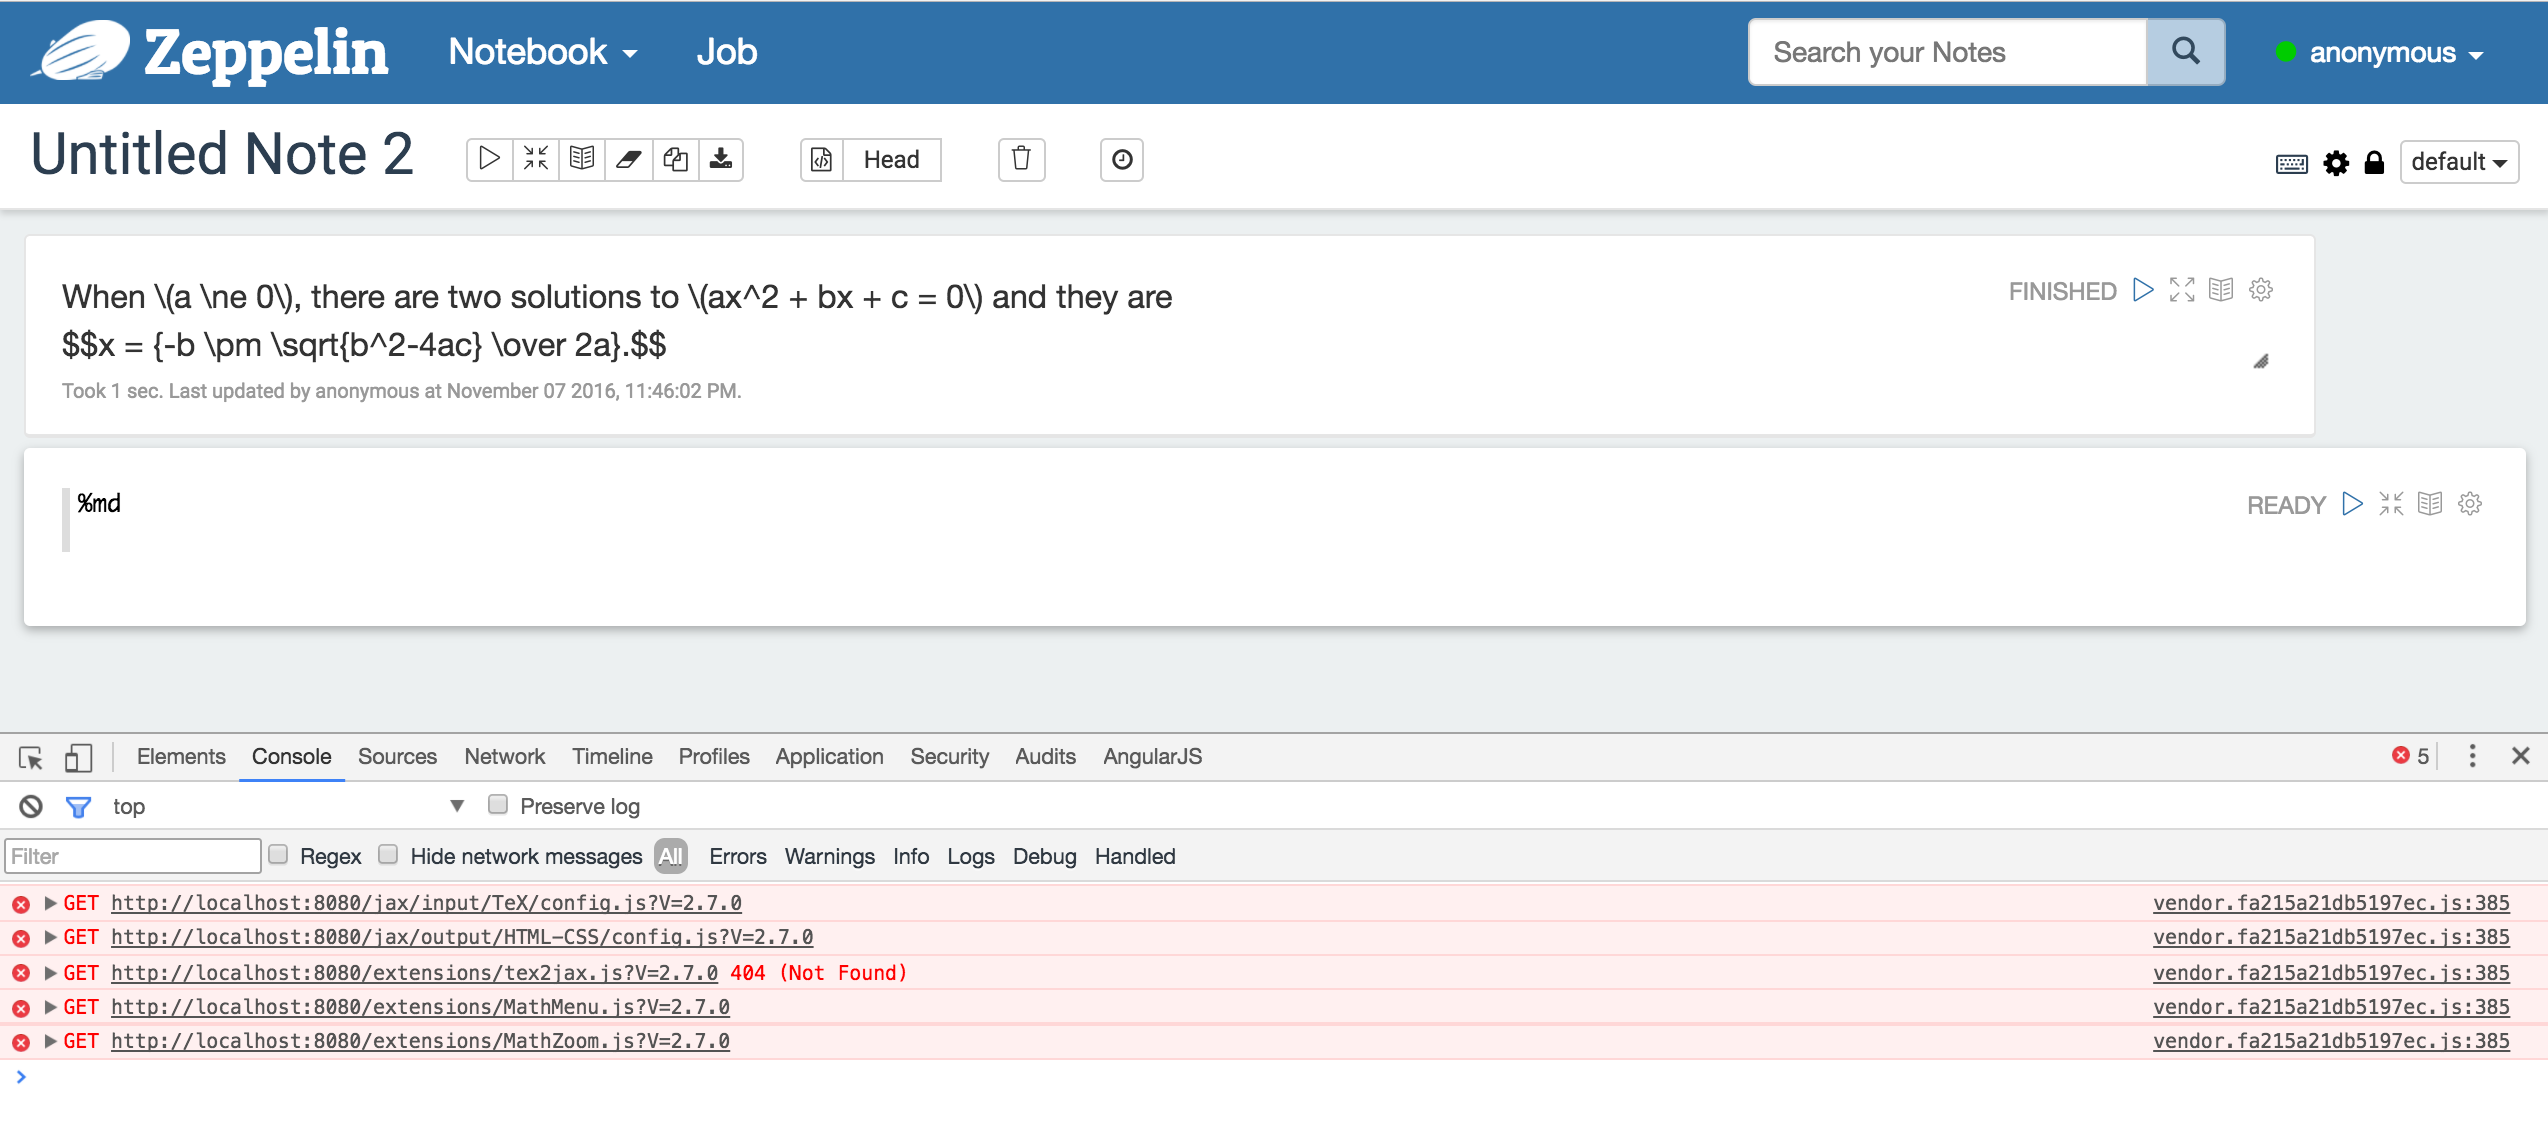Switch to the Network devtools tab

click(504, 757)
